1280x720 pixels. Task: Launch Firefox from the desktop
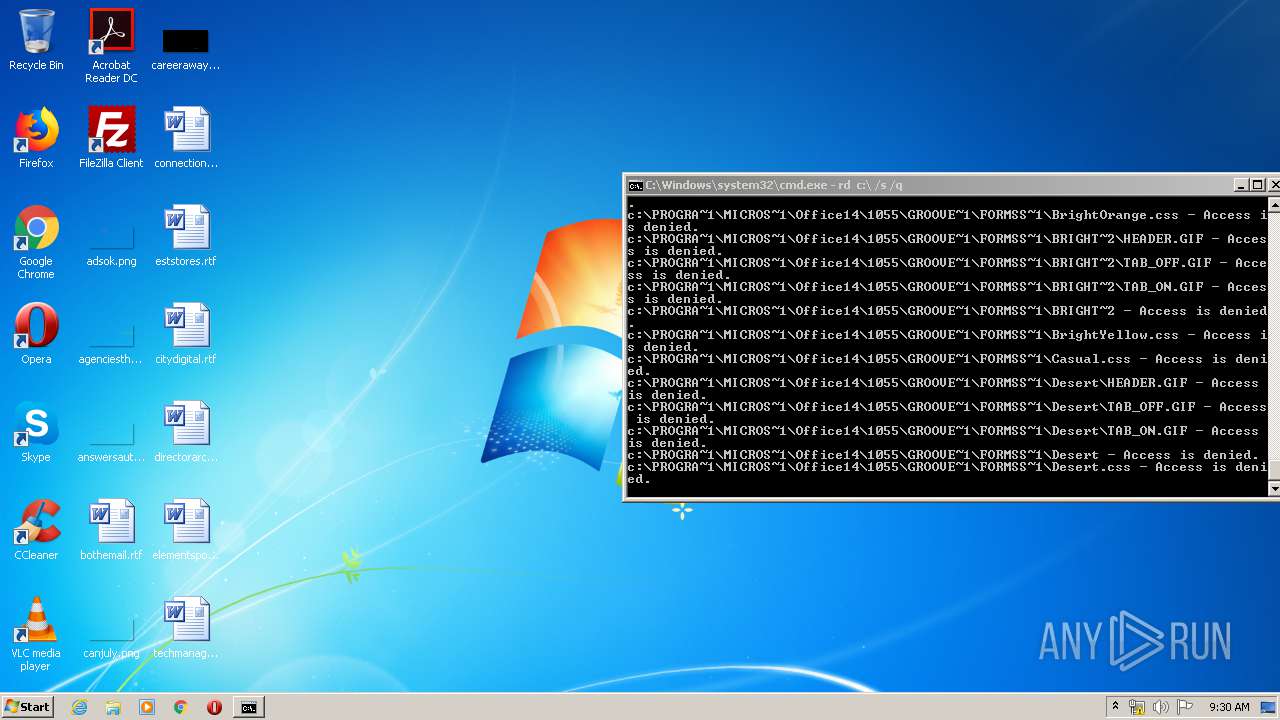tap(36, 138)
